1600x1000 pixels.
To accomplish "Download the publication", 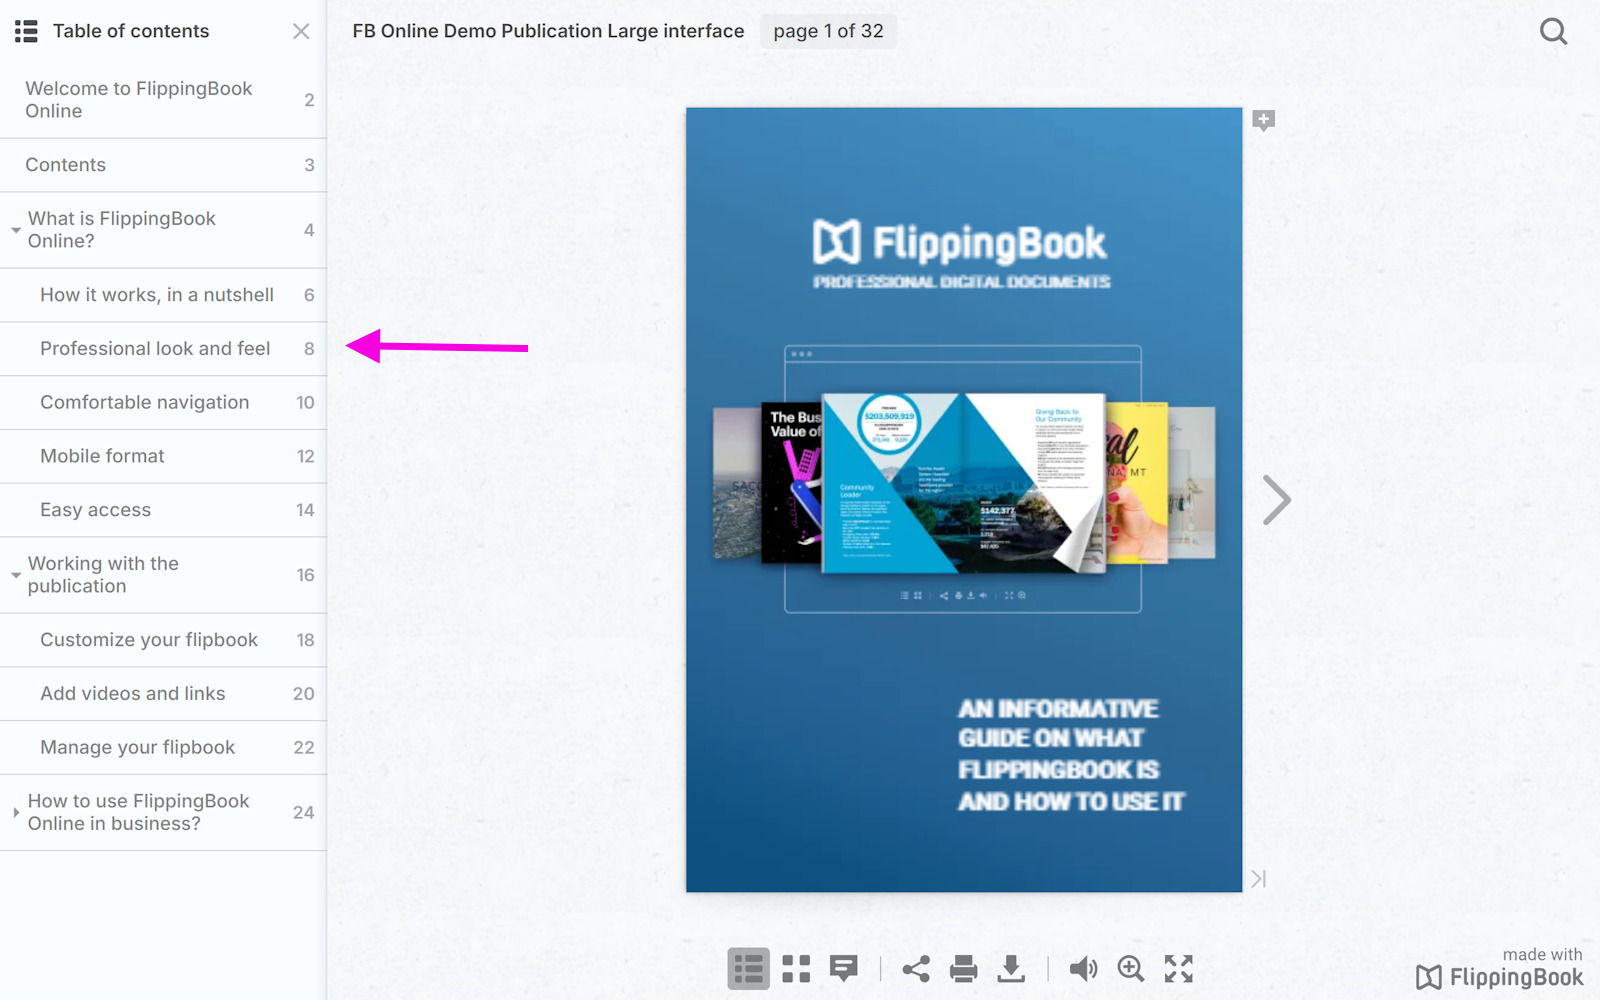I will pos(1012,968).
